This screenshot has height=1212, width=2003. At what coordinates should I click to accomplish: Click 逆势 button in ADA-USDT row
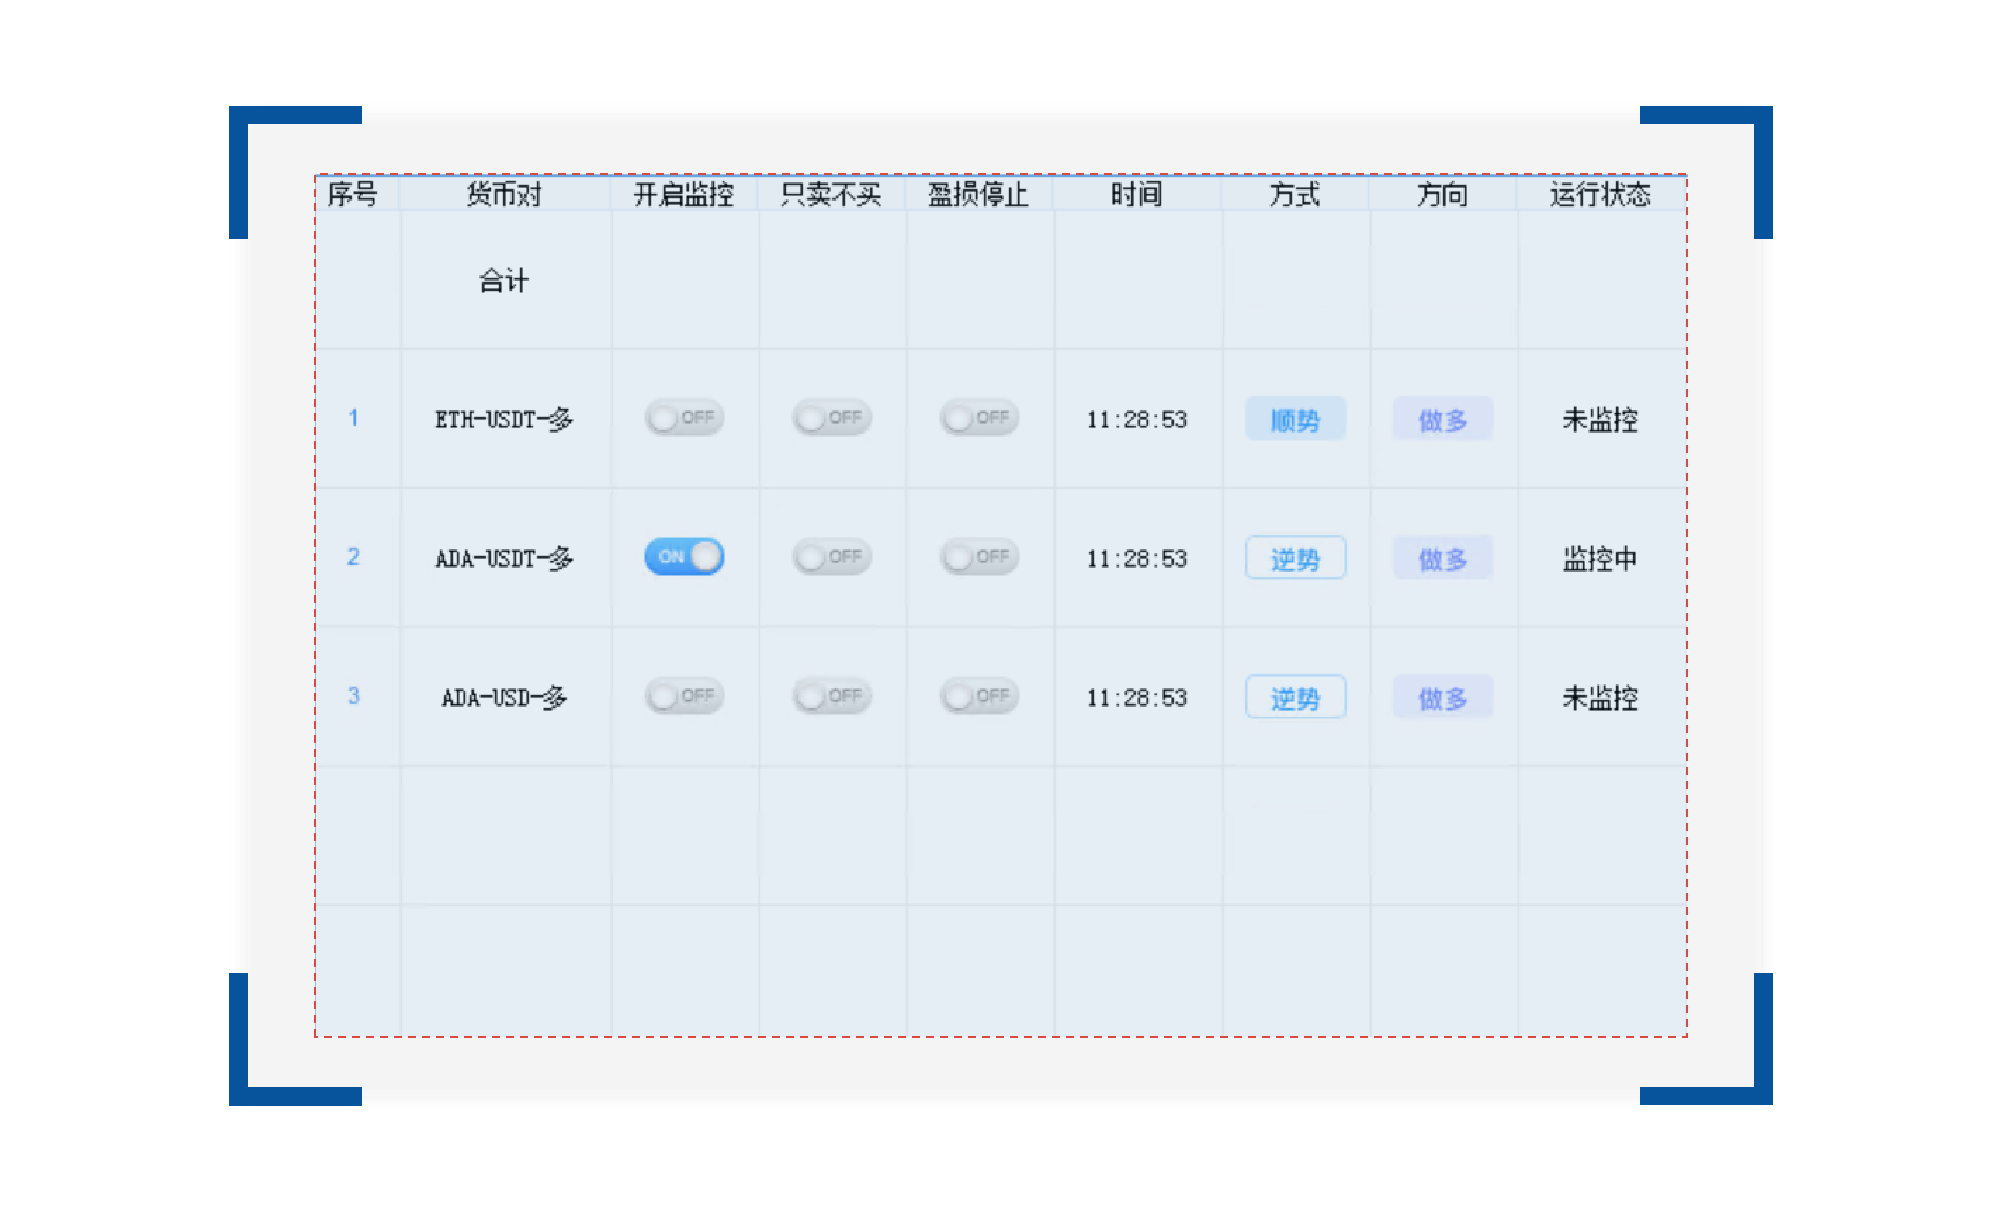1295,558
